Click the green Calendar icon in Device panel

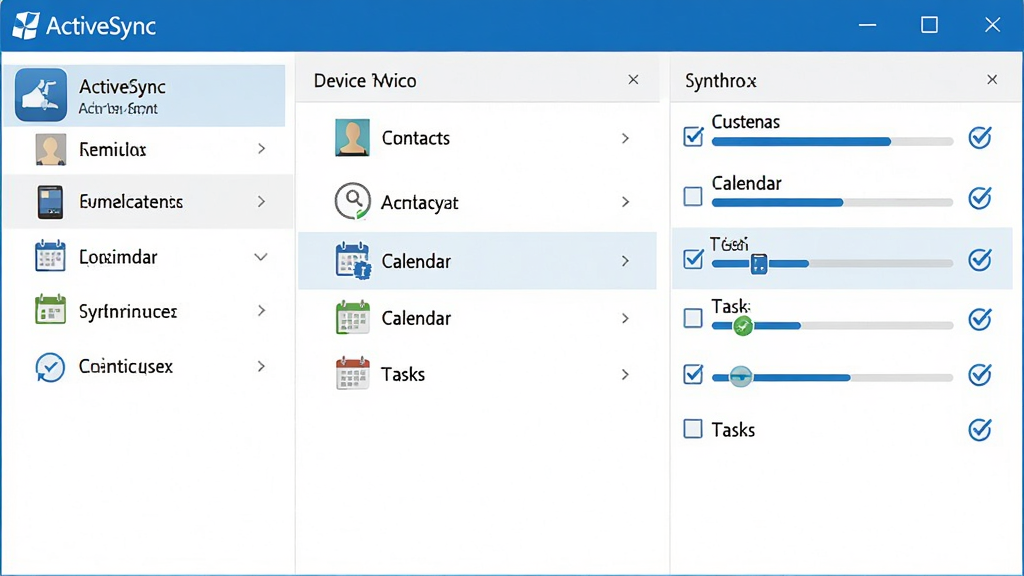(353, 317)
